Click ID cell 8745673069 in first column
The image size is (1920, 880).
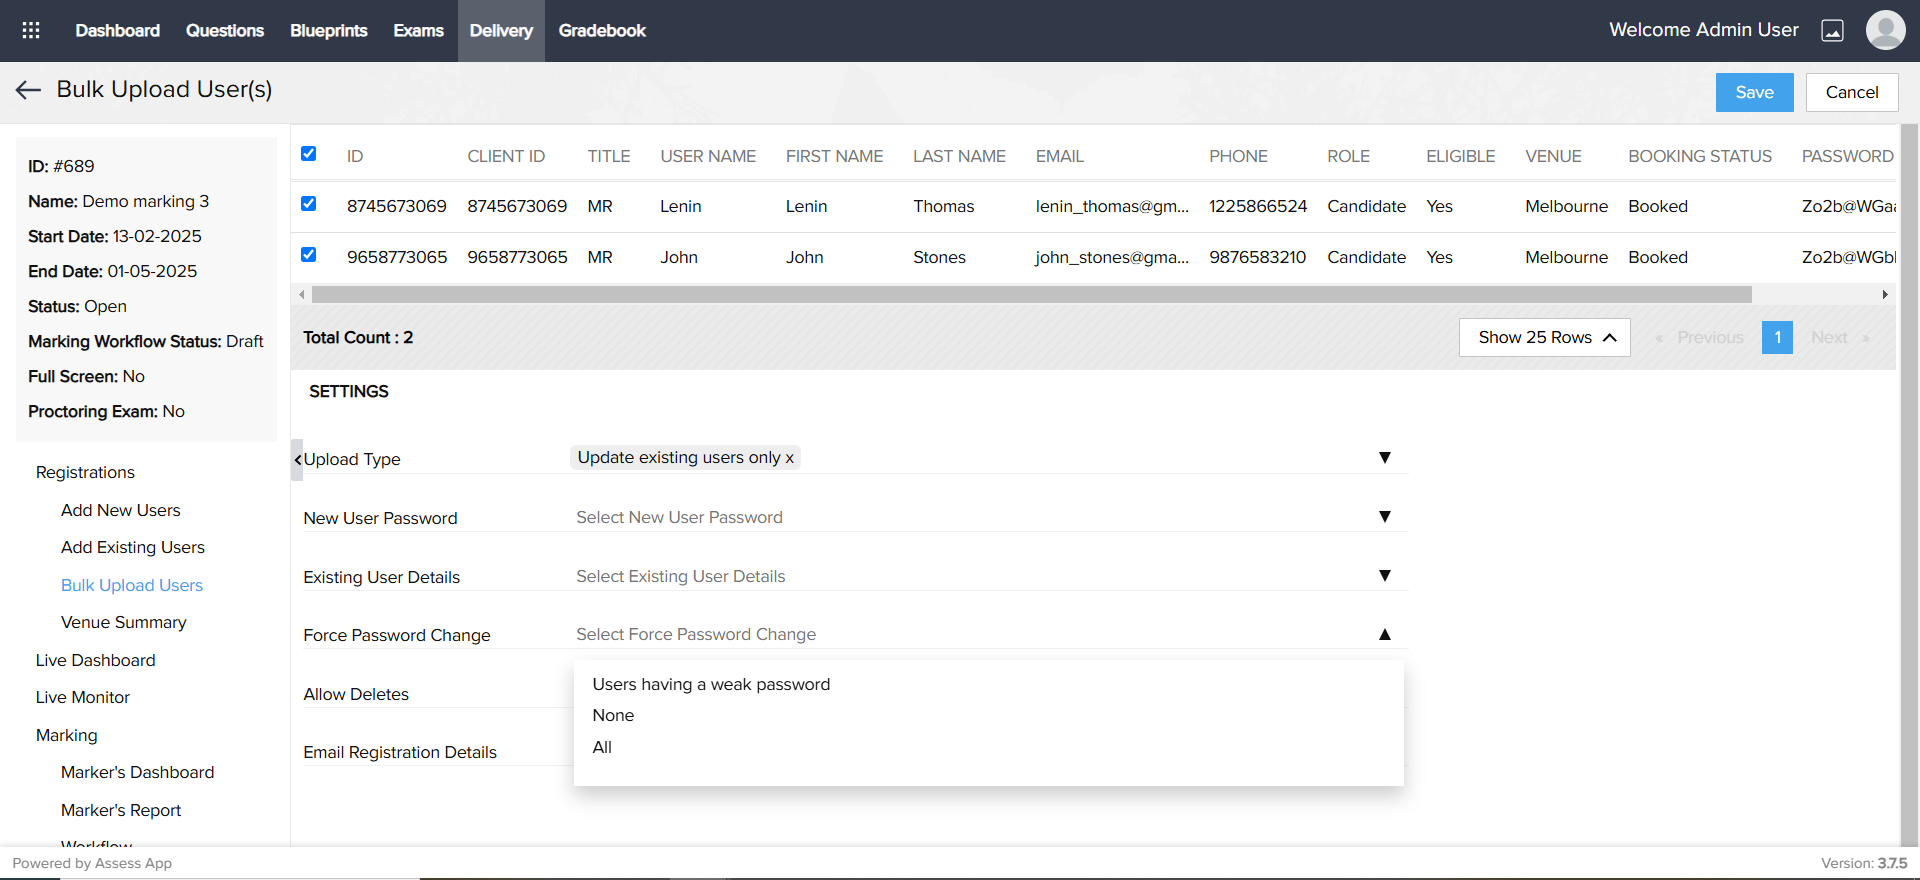point(397,206)
